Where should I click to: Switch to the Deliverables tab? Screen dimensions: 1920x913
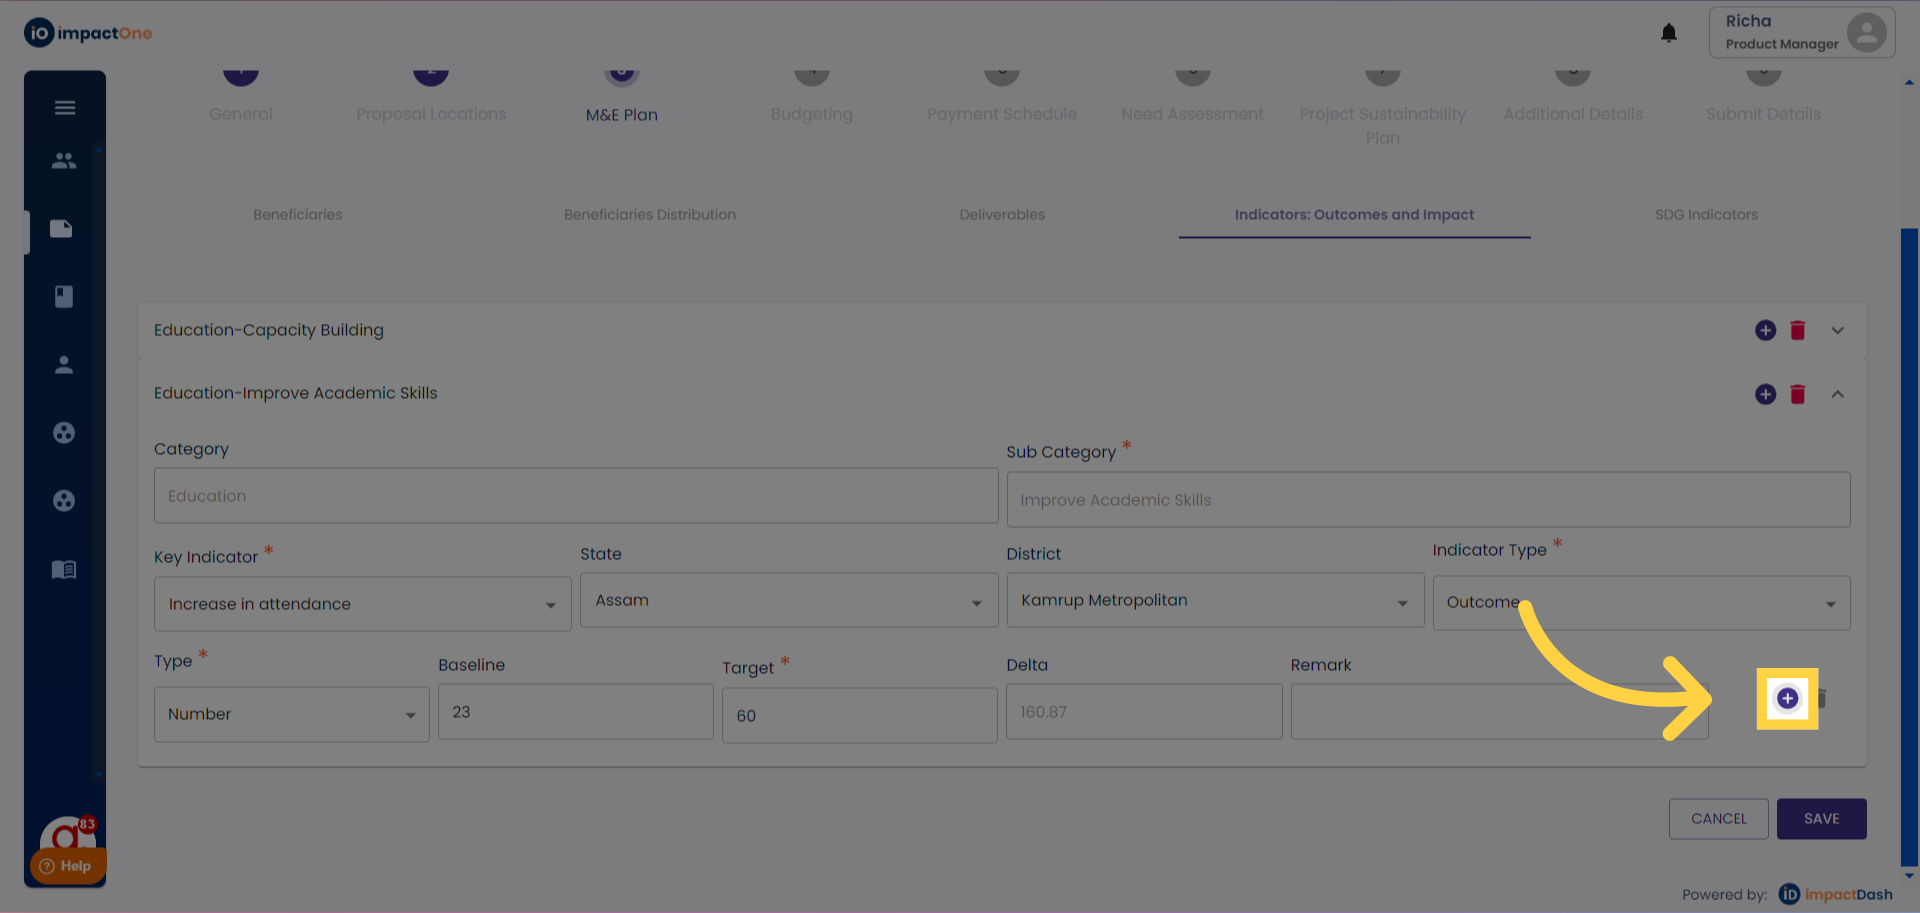coord(1001,215)
